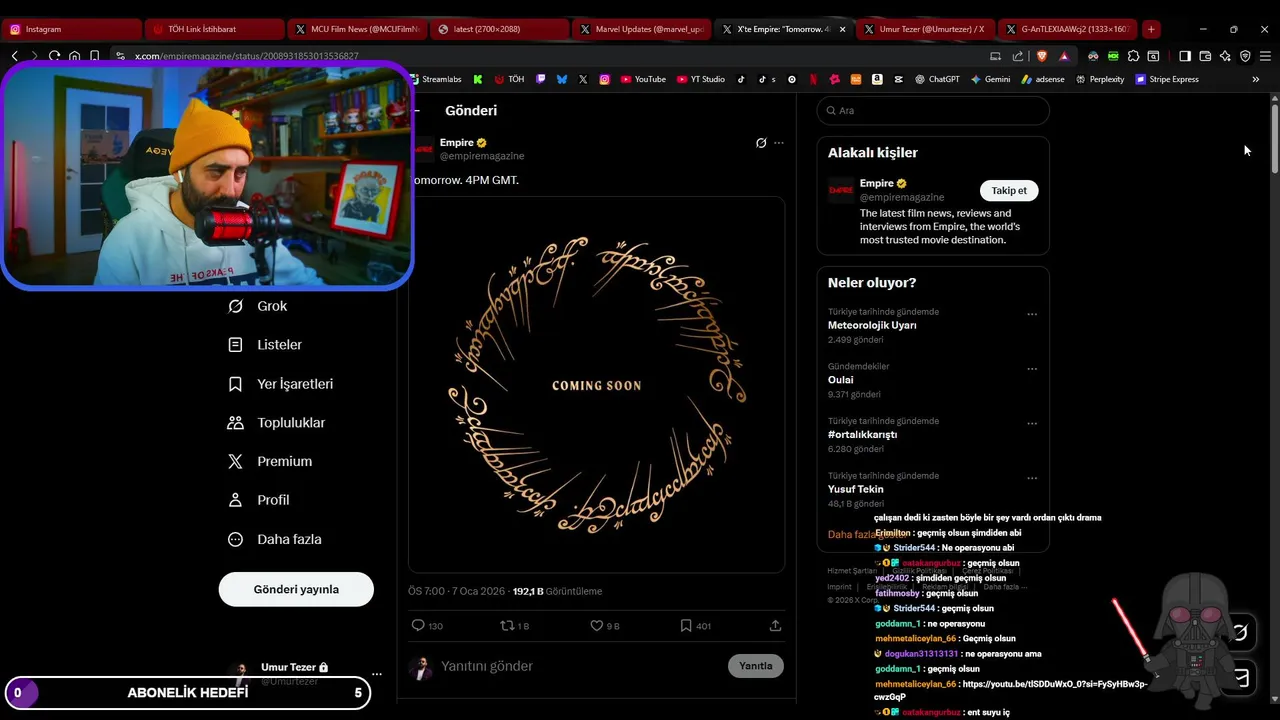The image size is (1280, 720).
Task: Open options for Meteorolojik Uyarı trend
Action: point(1032,314)
